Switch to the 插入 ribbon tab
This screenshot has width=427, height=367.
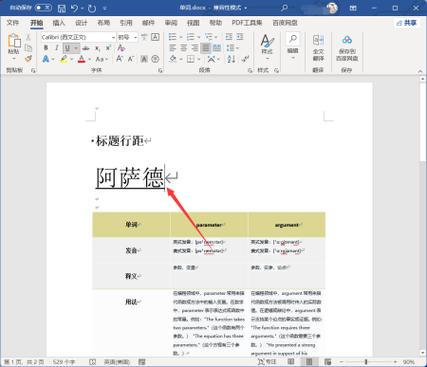(59, 23)
